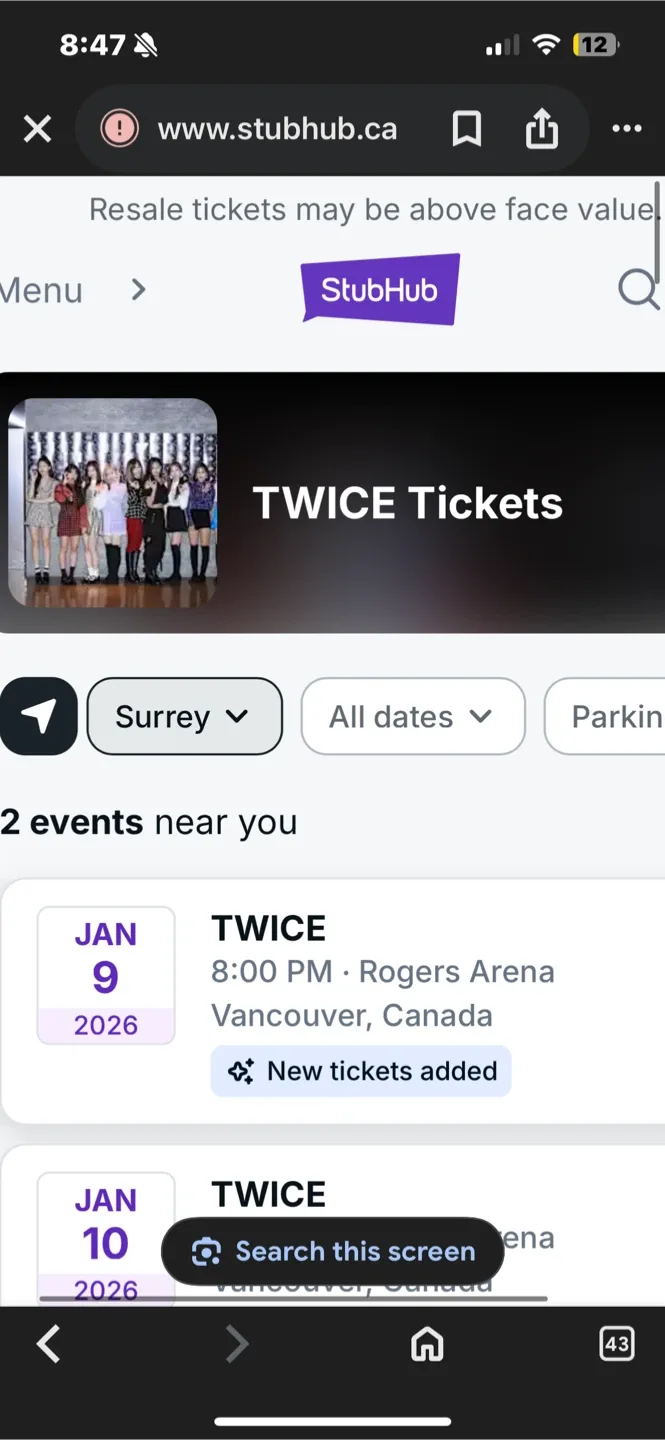
Task: Open the Surrey location dropdown
Action: pos(184,716)
